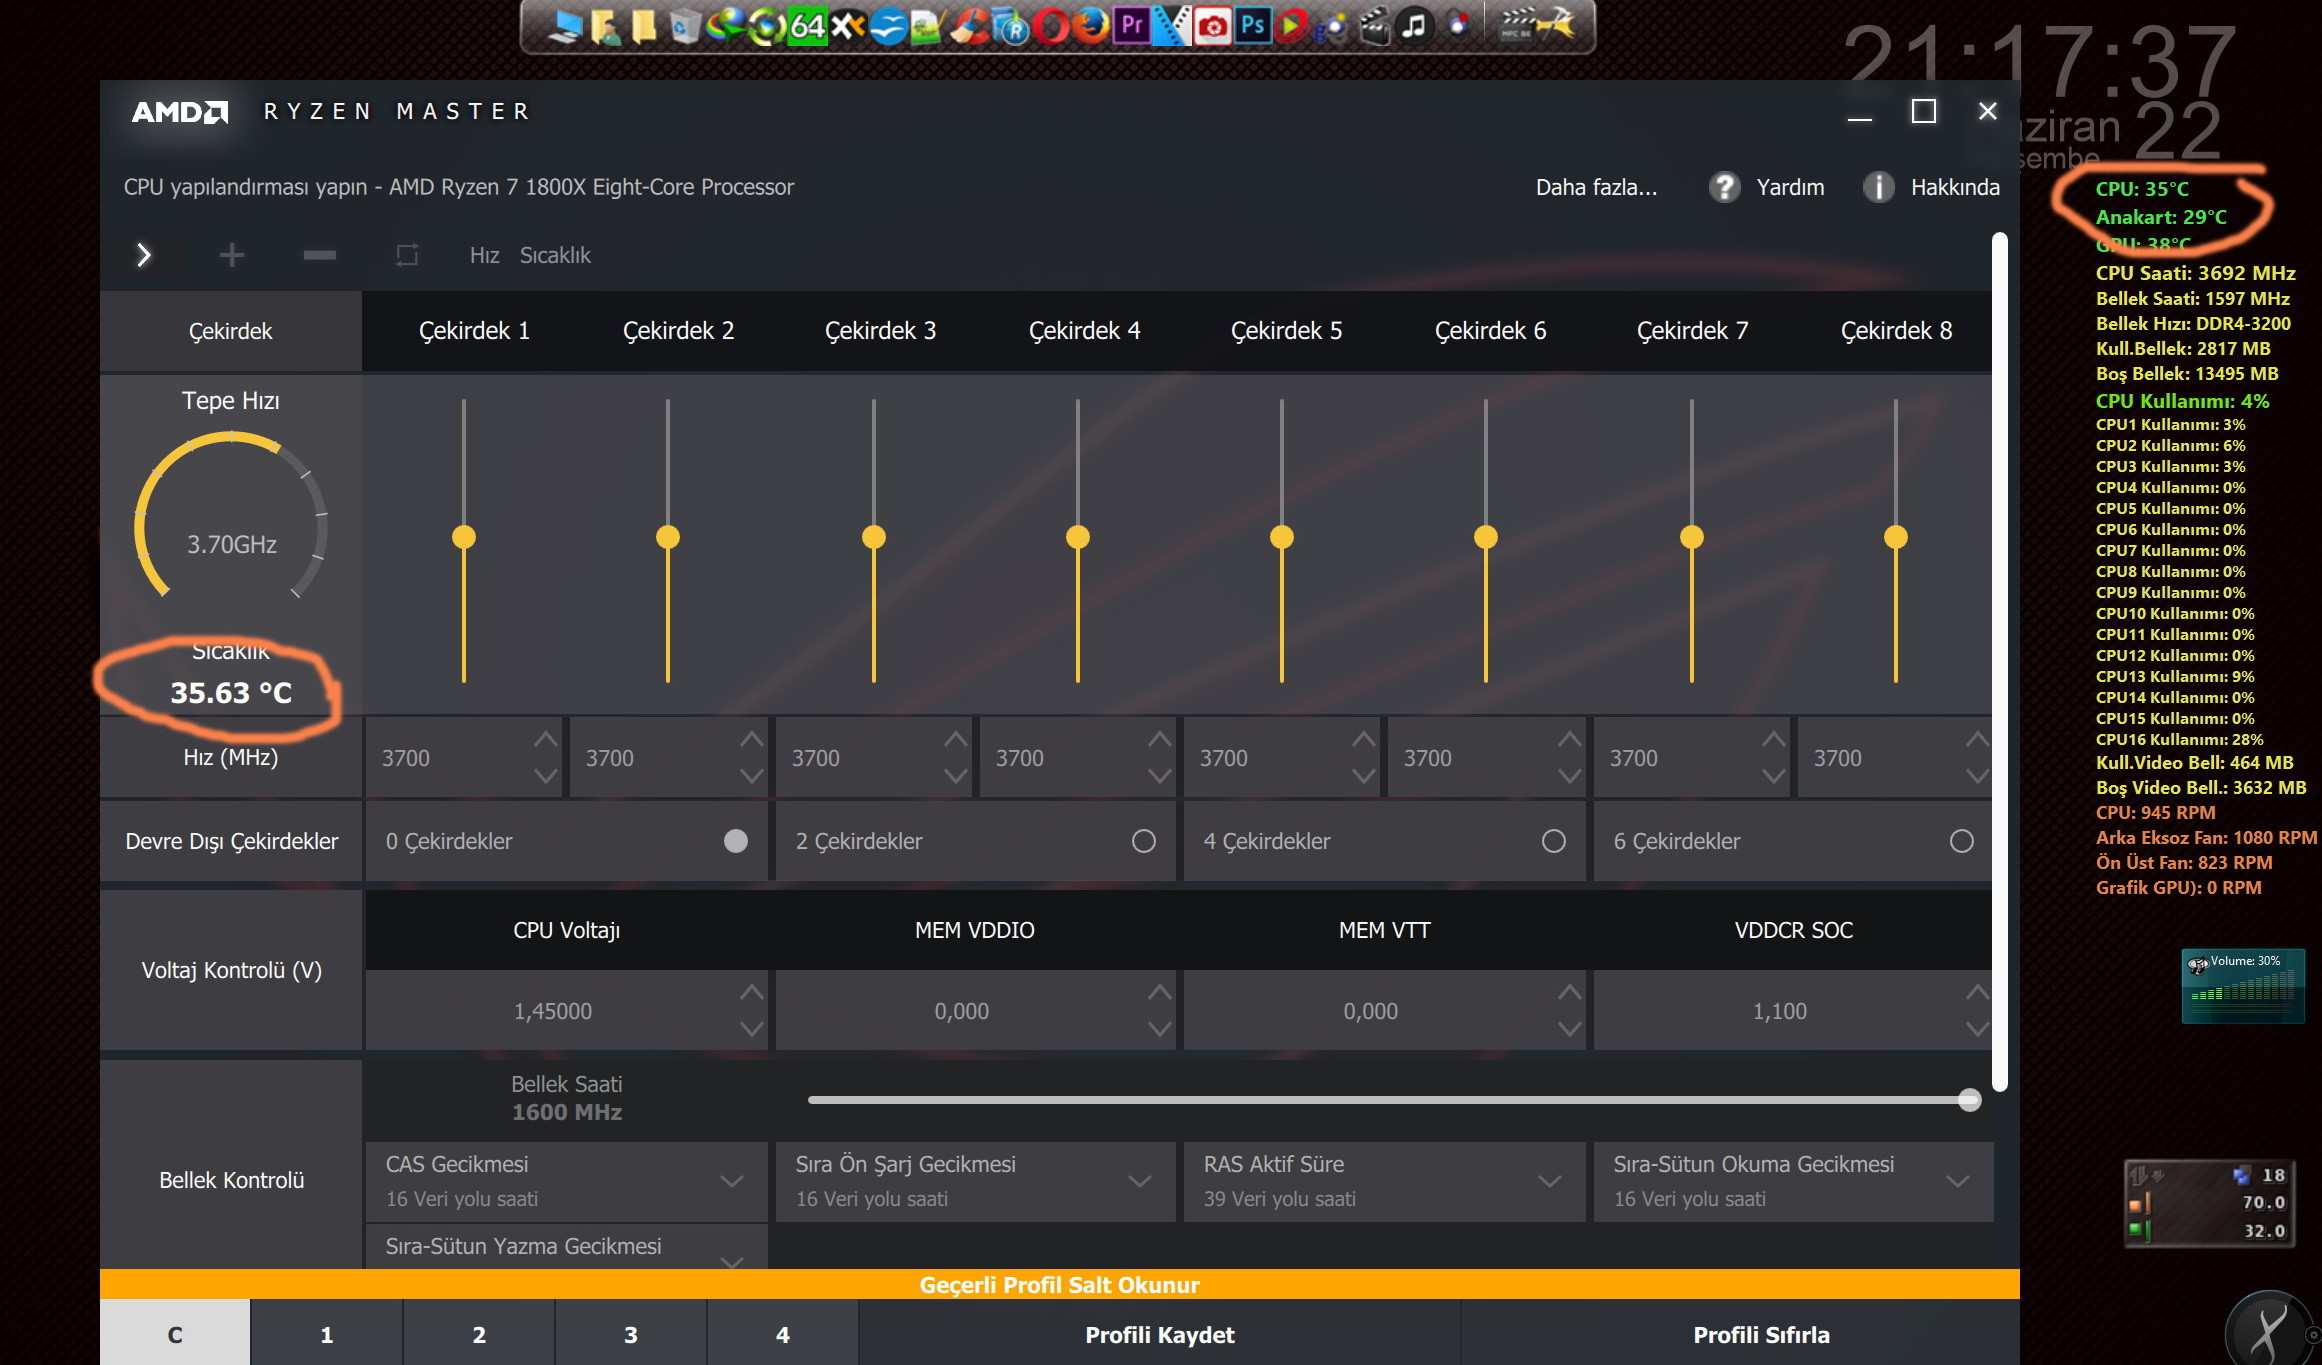The image size is (2322, 1365).
Task: Click Profili Kaydet button
Action: click(x=1160, y=1334)
